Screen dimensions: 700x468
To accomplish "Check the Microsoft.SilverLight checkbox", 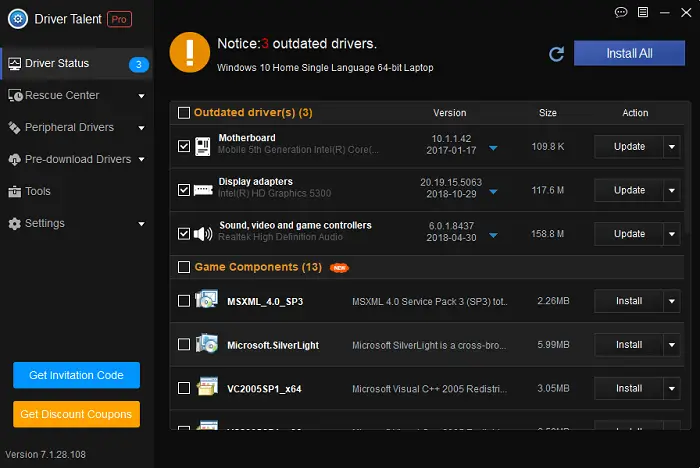I will (184, 344).
